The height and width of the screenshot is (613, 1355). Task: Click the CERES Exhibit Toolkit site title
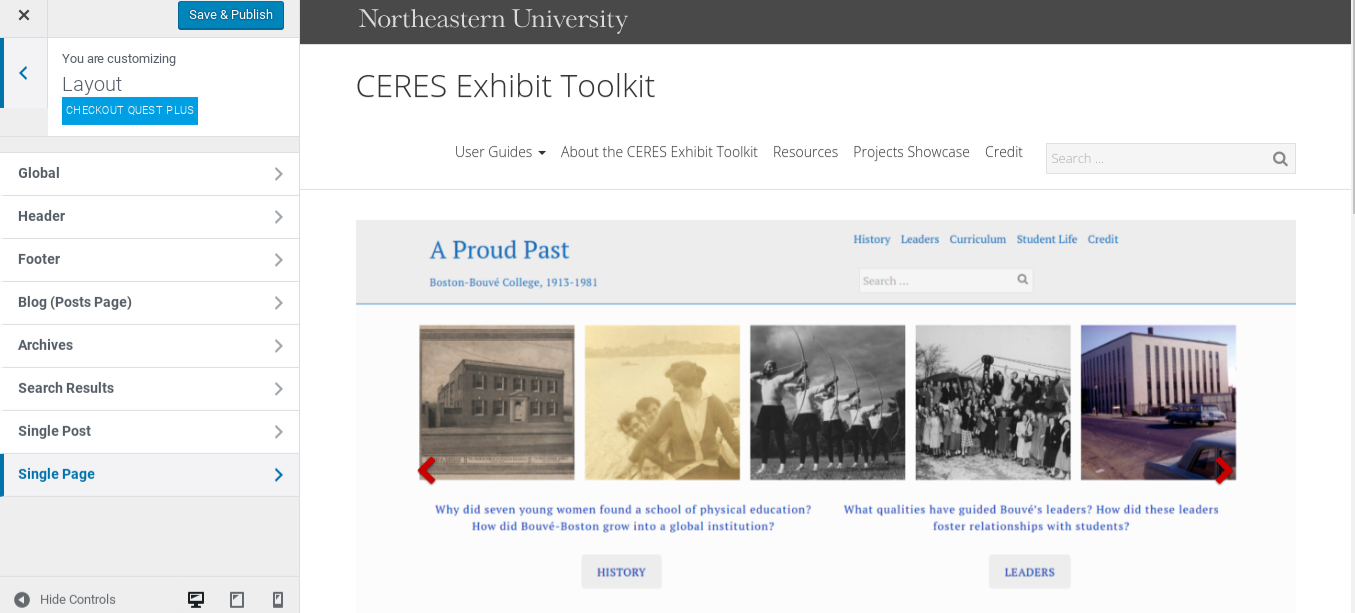[x=505, y=86]
